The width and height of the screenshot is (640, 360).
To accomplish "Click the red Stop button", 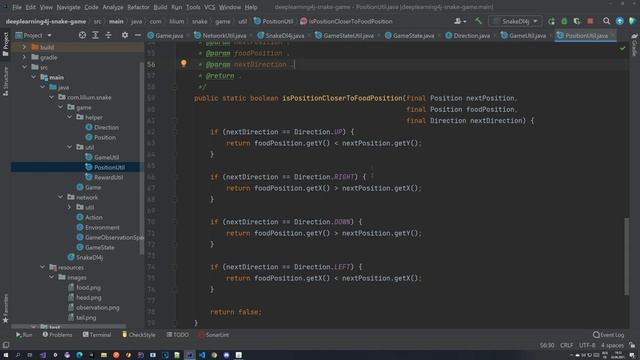I will [590, 21].
